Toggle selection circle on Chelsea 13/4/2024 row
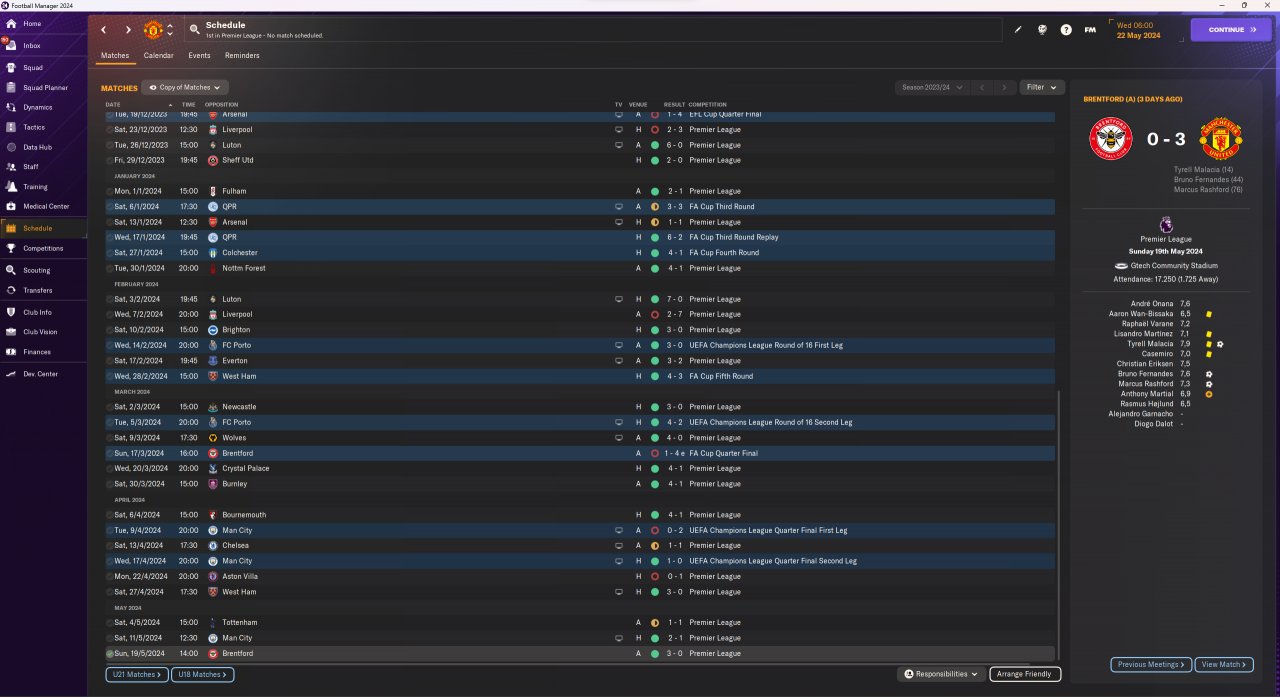Viewport: 1280px width, 697px height. (x=110, y=545)
